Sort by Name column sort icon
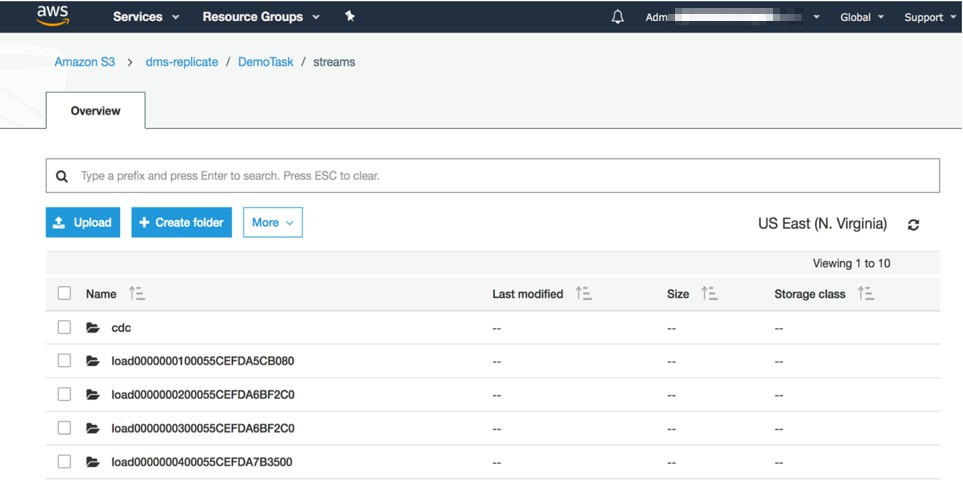The width and height of the screenshot is (963, 498). 137,294
